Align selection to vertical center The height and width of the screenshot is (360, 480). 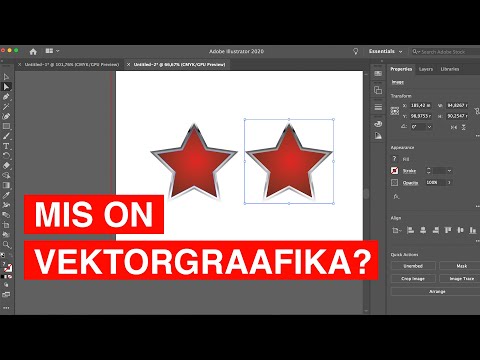pos(460,230)
